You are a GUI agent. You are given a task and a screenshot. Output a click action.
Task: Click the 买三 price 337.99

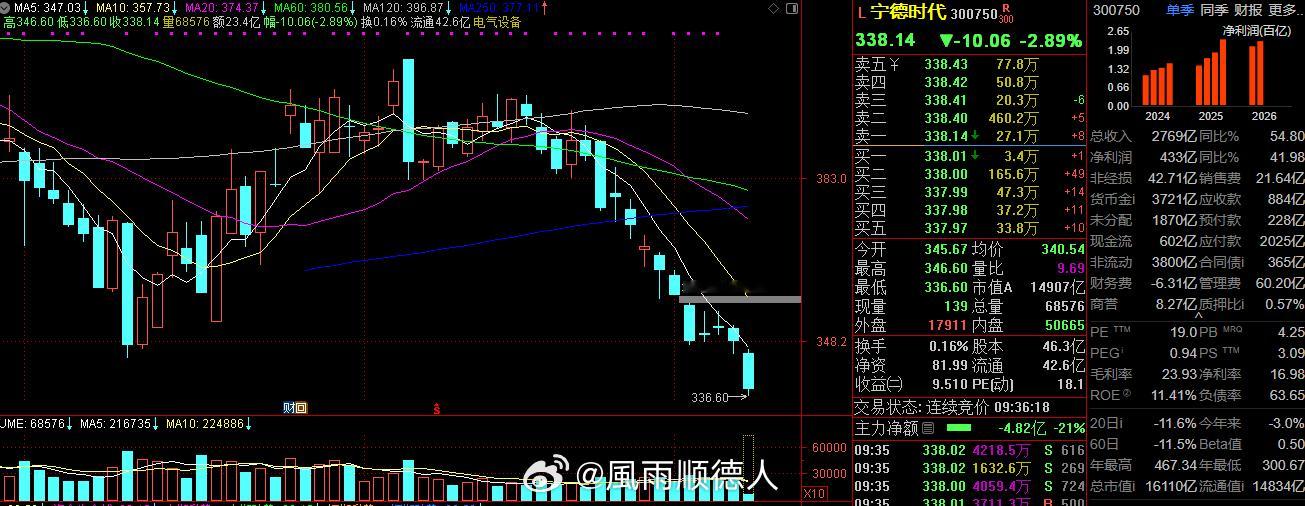(945, 192)
